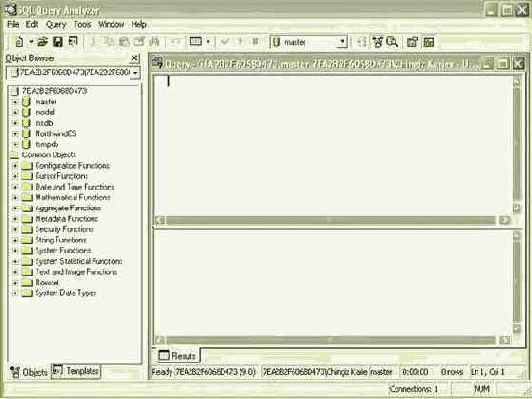This screenshot has height=399, width=532.
Task: Click the Find binoculars toolbar icon
Action: click(x=155, y=42)
